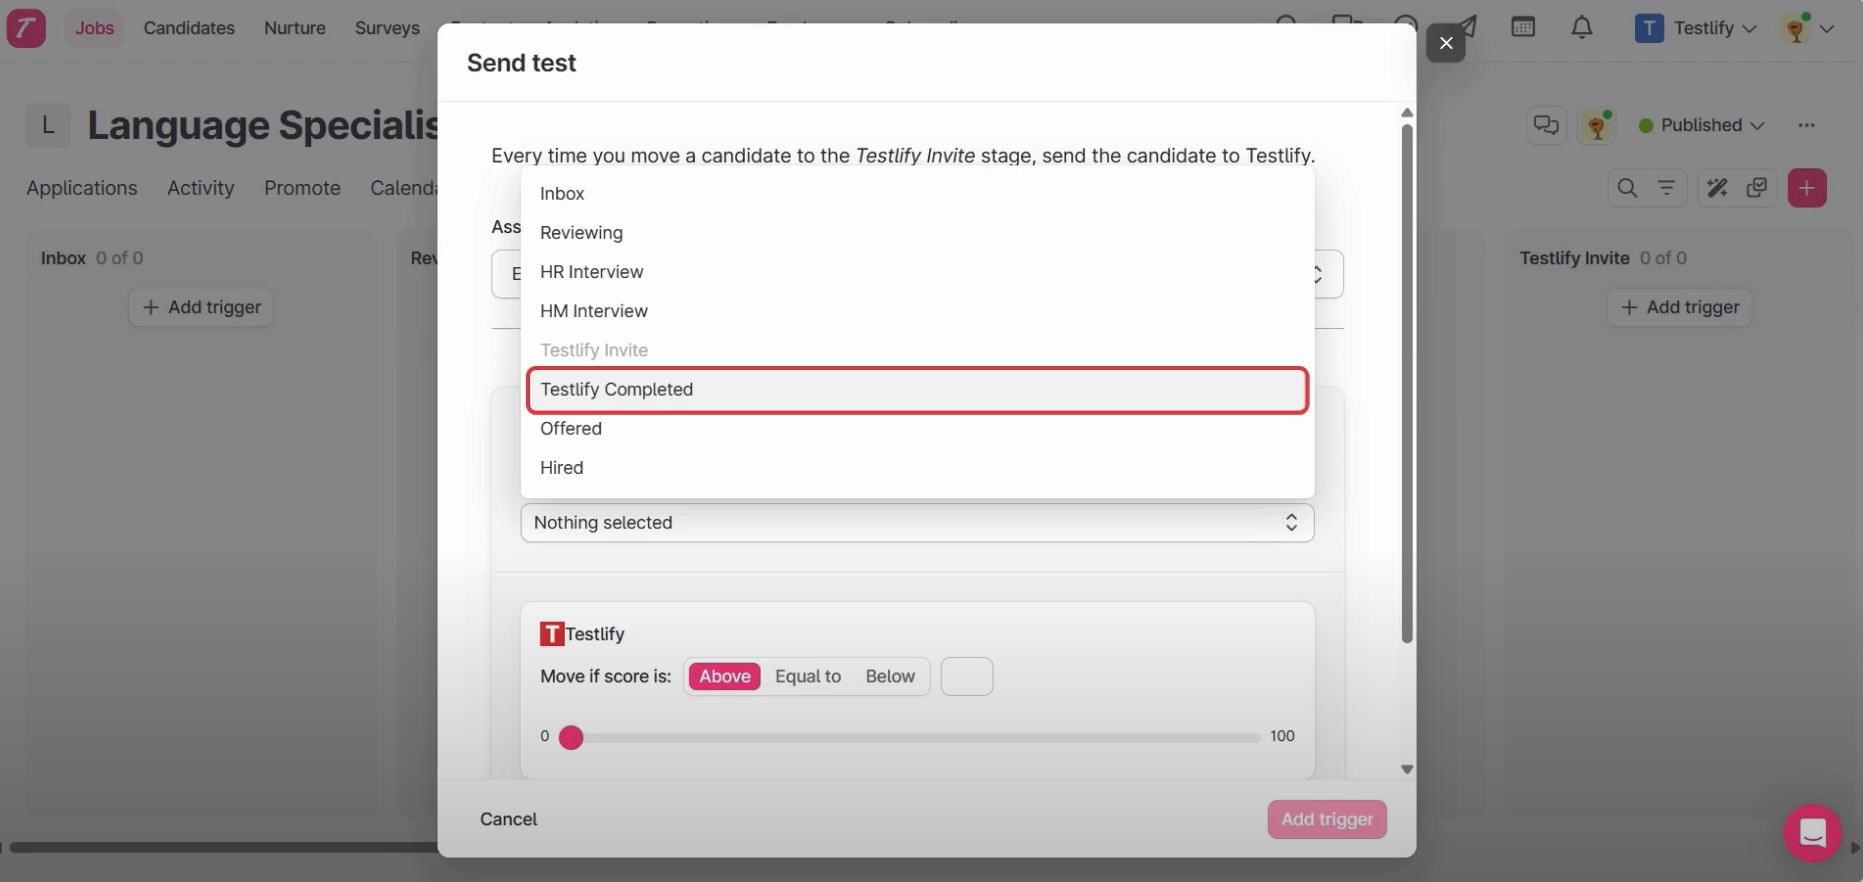1863x882 pixels.
Task: Open the filter icon in job toolbar
Action: coord(1667,188)
